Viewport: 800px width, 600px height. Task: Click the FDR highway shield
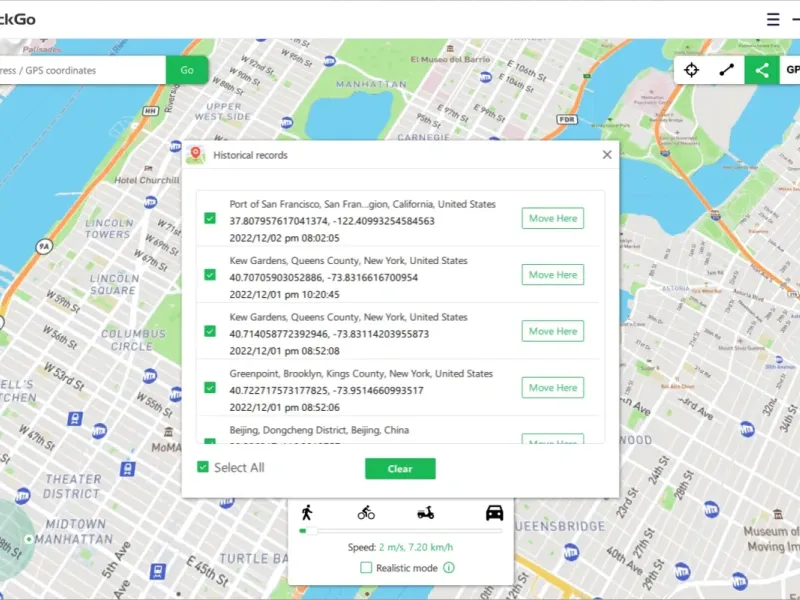pyautogui.click(x=566, y=119)
